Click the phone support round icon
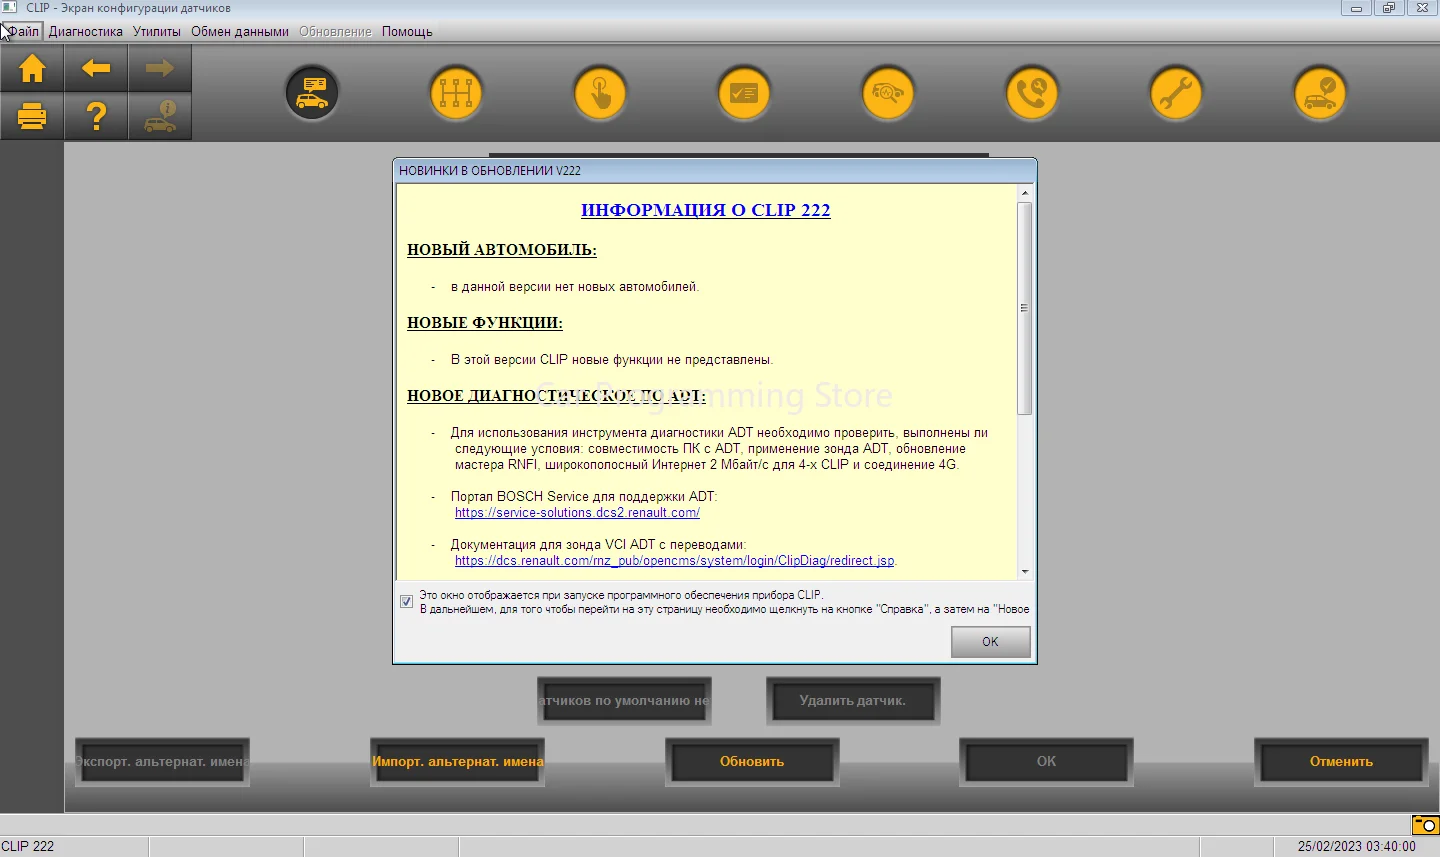The width and height of the screenshot is (1440, 857). pos(1032,92)
